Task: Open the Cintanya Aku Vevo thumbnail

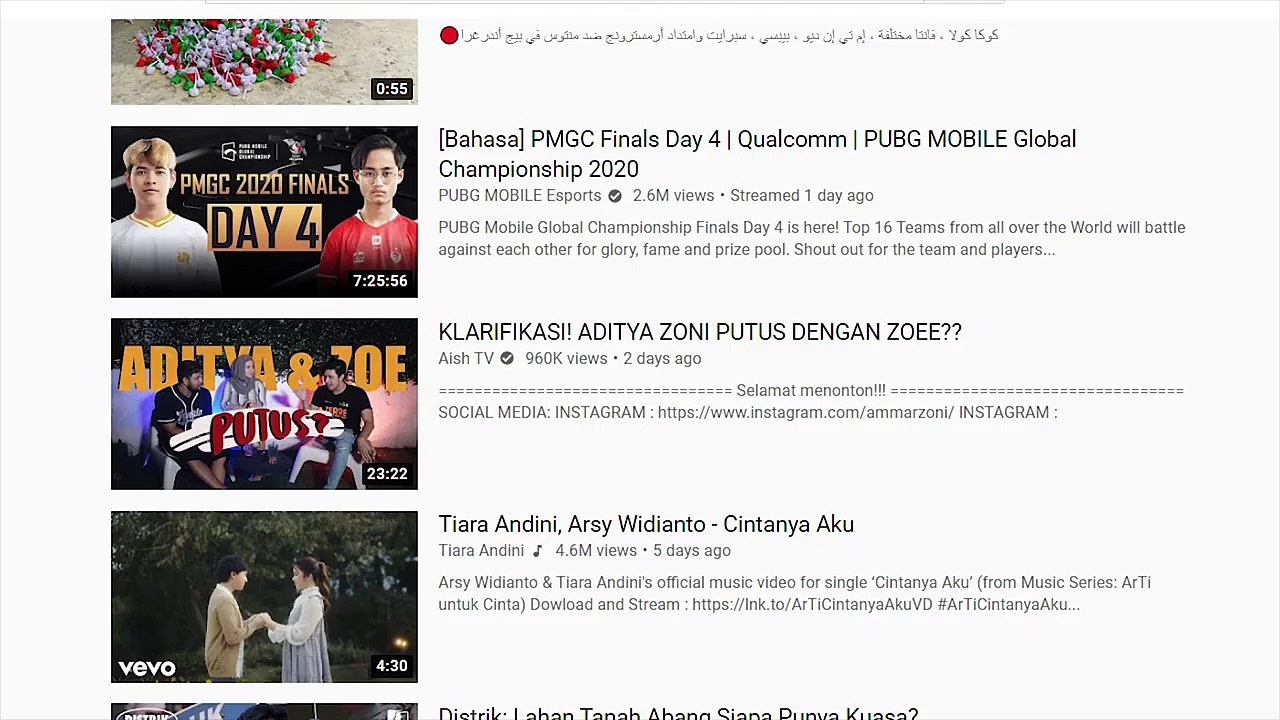Action: (x=264, y=597)
